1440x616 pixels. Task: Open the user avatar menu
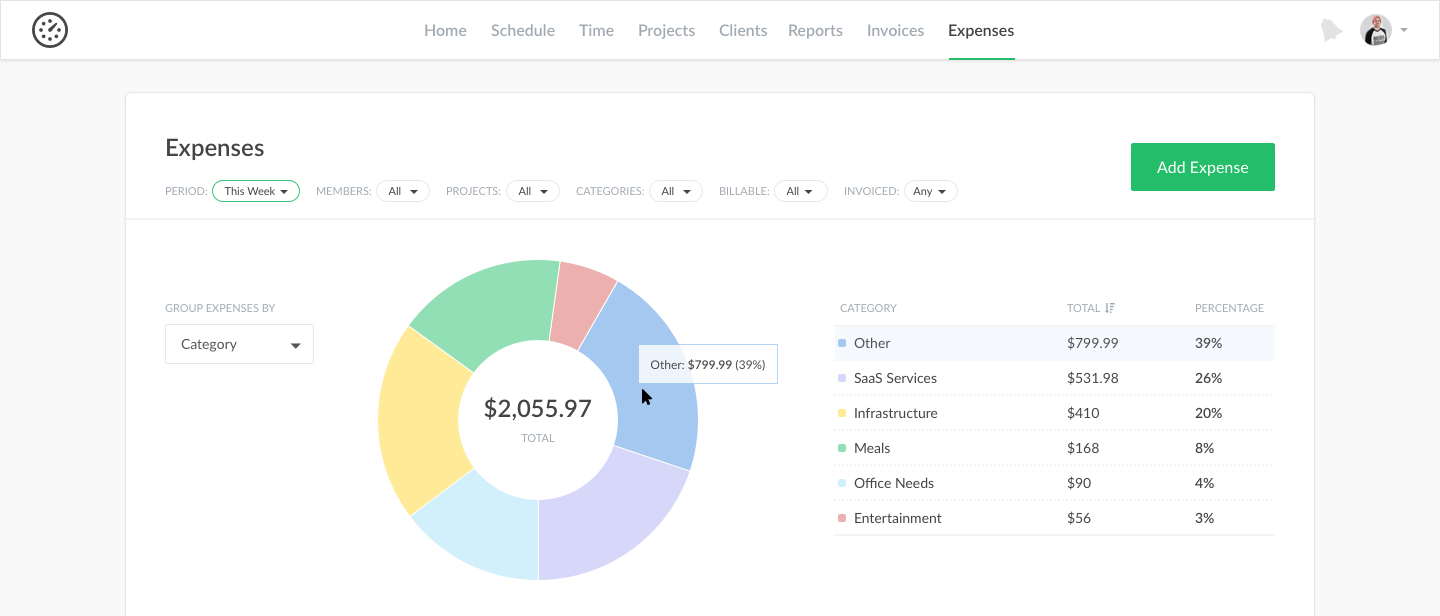[1376, 30]
